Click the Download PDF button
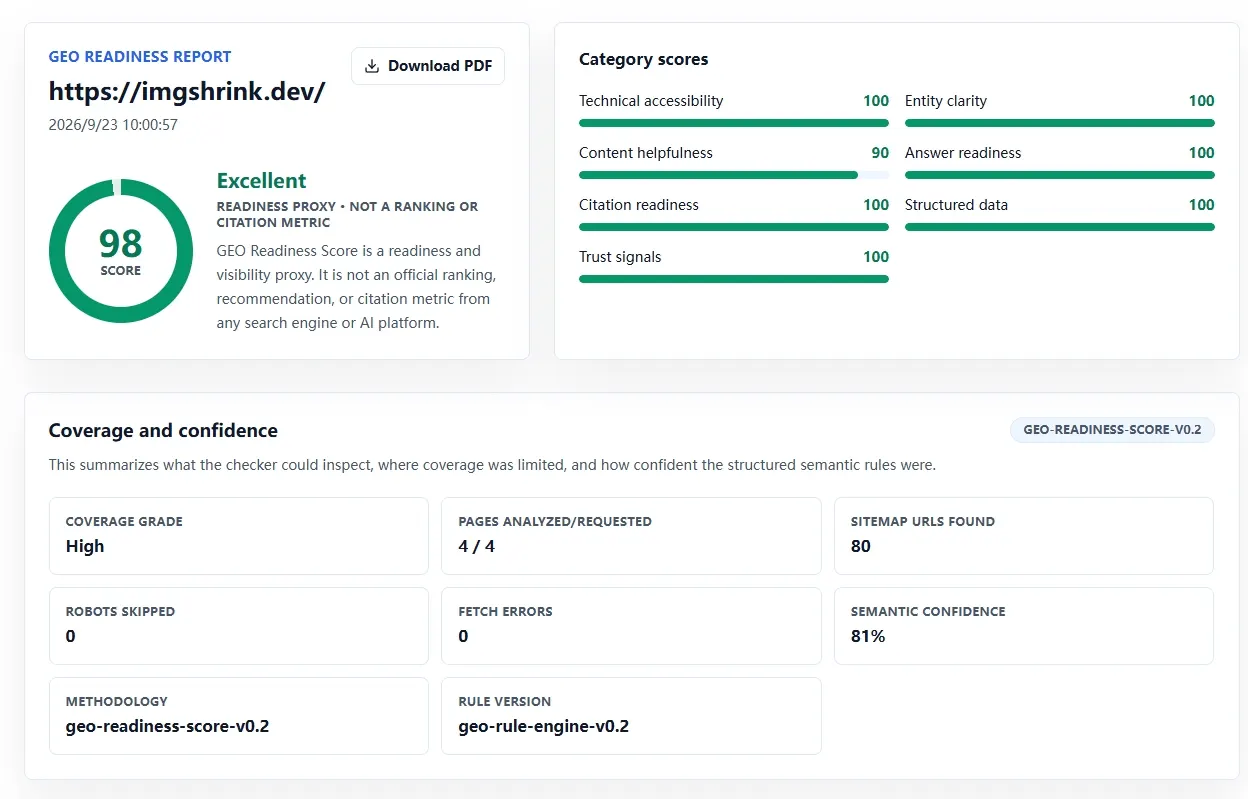The image size is (1248, 799). click(428, 66)
